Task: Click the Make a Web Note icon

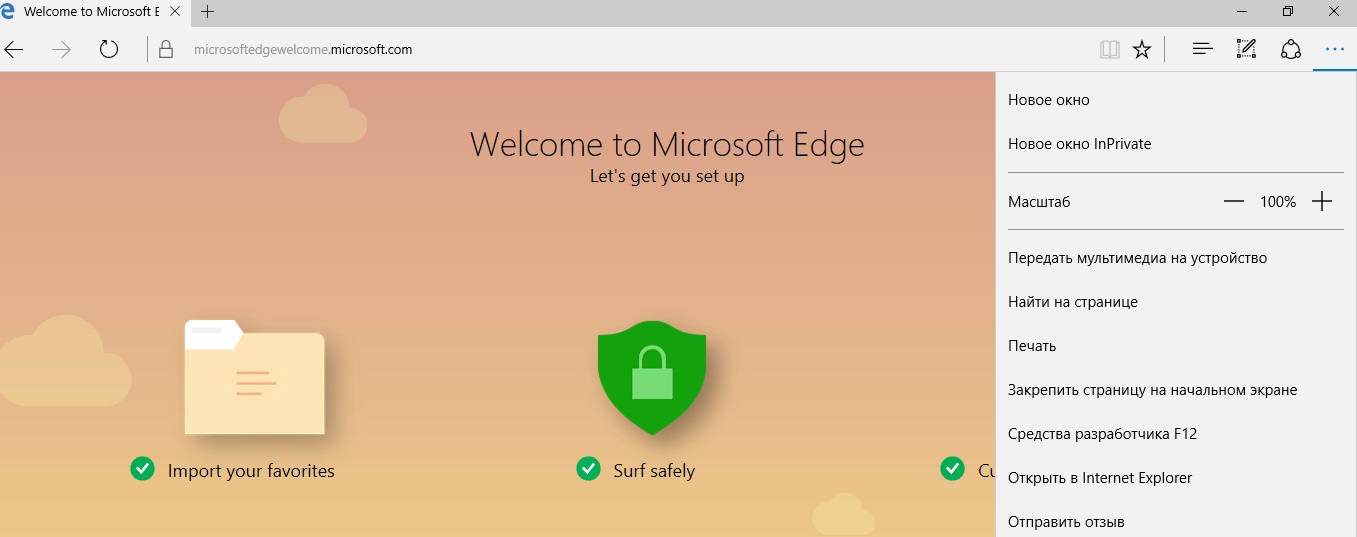Action: tap(1246, 49)
